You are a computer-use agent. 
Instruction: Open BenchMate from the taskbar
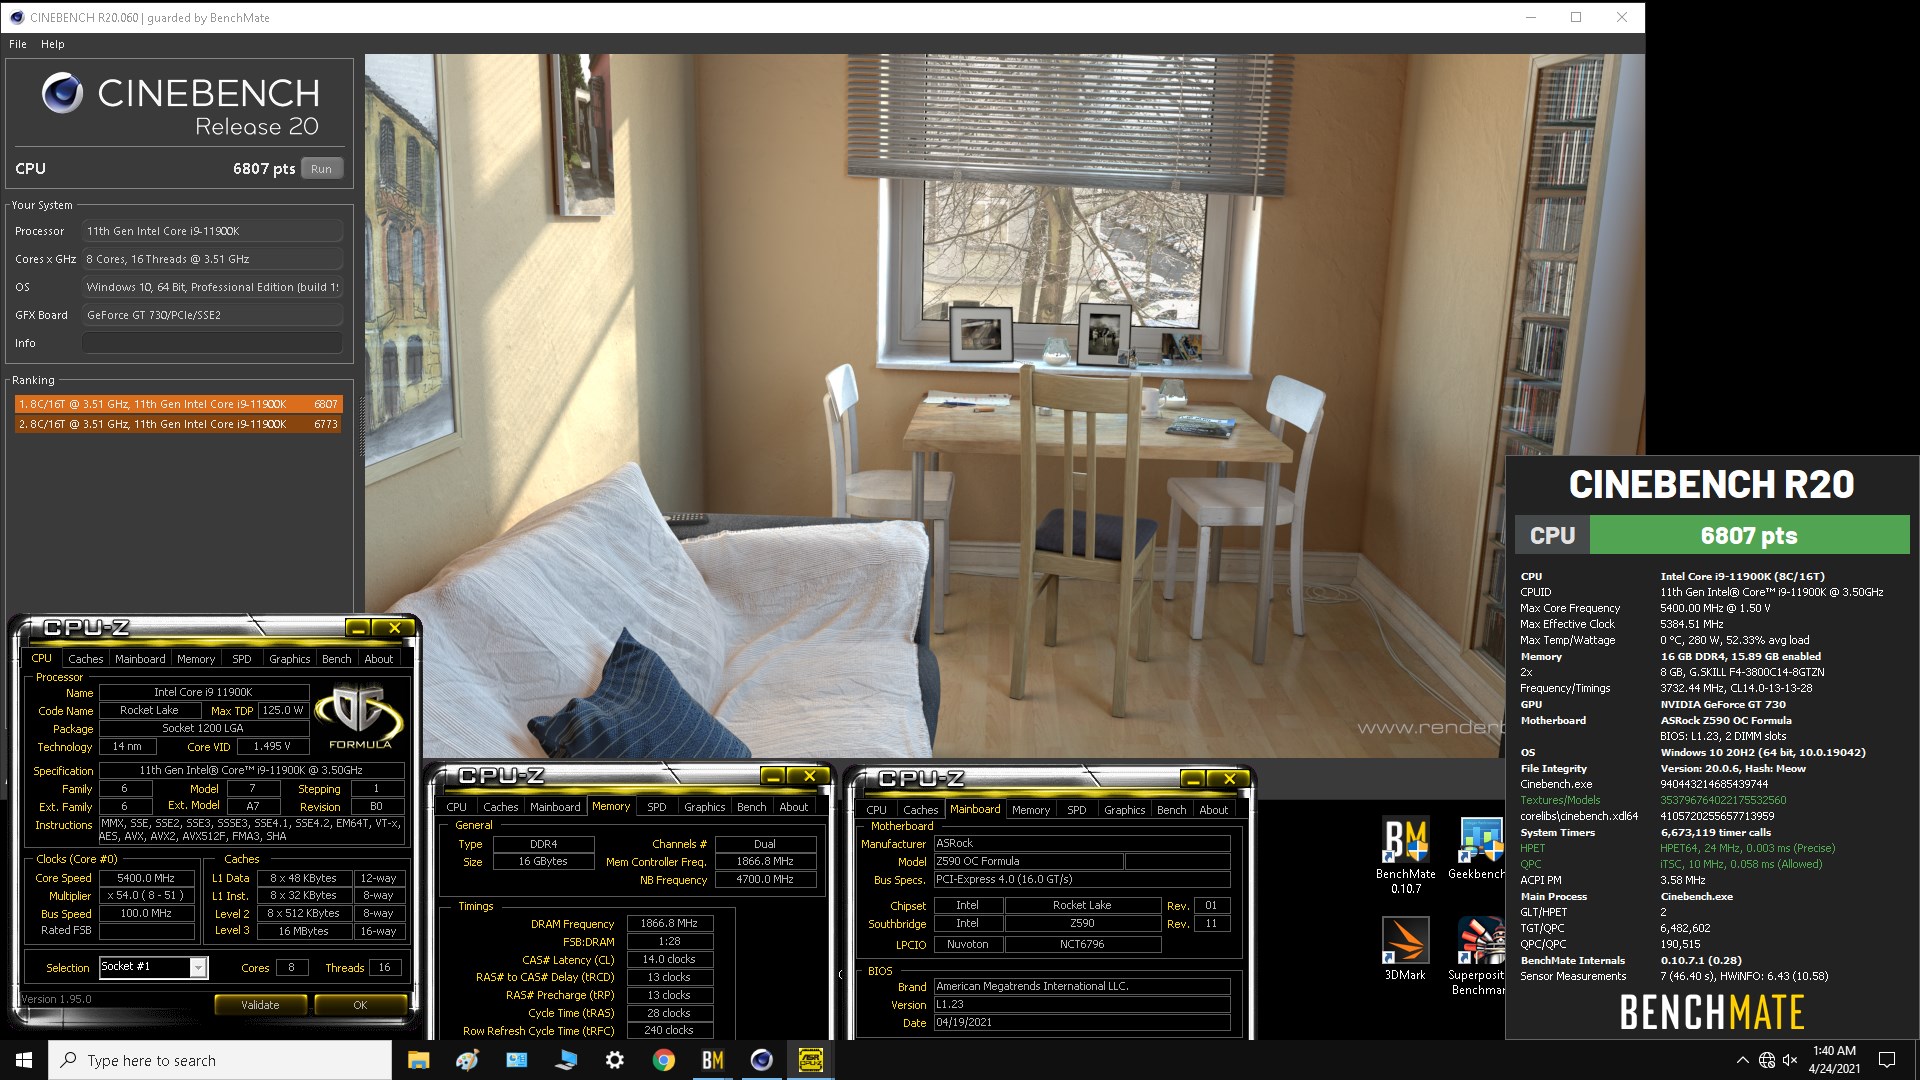pyautogui.click(x=712, y=1060)
